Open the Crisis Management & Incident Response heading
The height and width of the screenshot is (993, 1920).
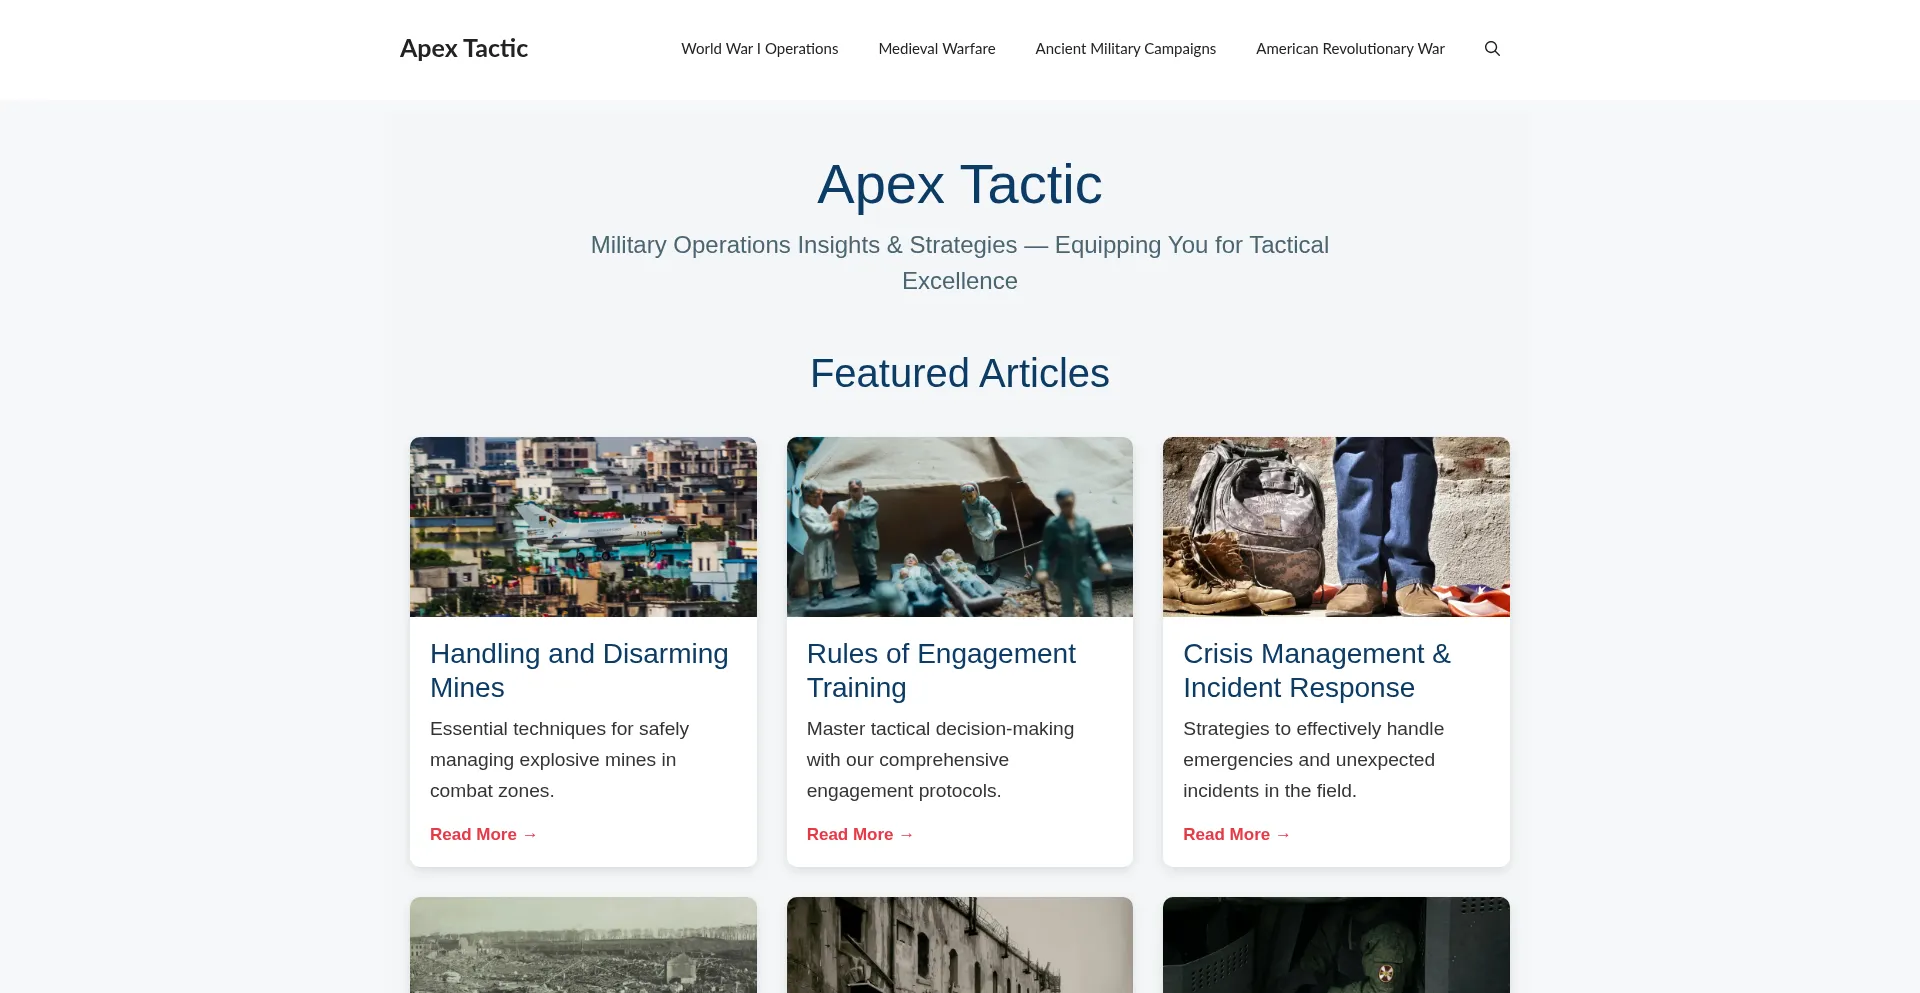pyautogui.click(x=1316, y=670)
